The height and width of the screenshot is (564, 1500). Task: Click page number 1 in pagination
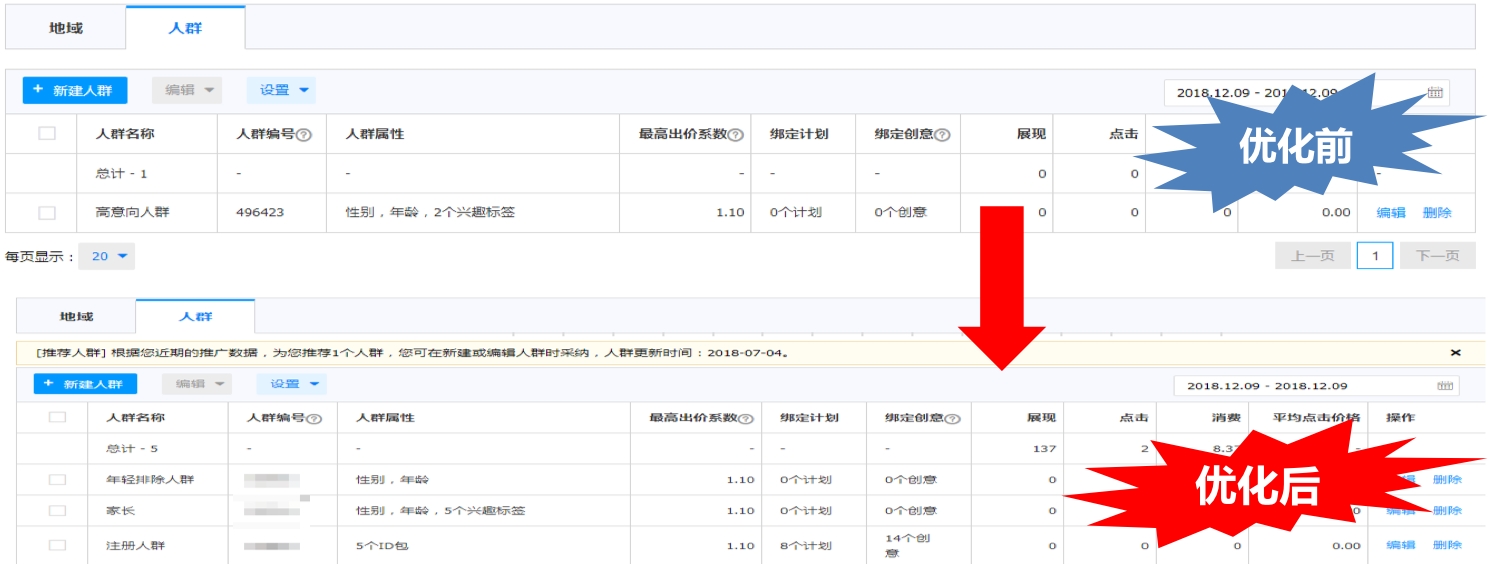[1375, 256]
